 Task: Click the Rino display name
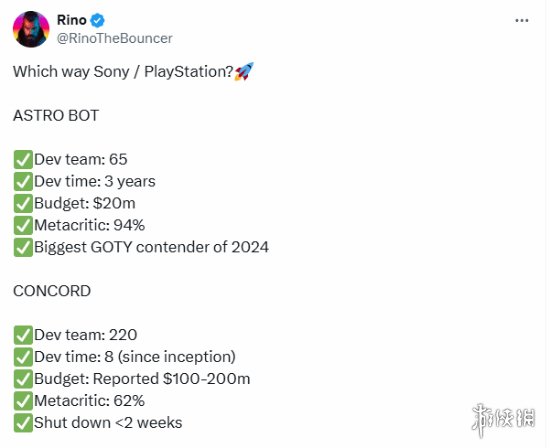click(x=72, y=20)
